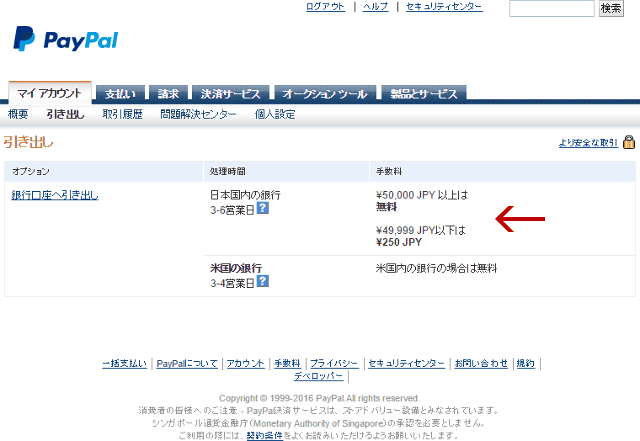Click the 米国の銀行 text

[x=236, y=268]
